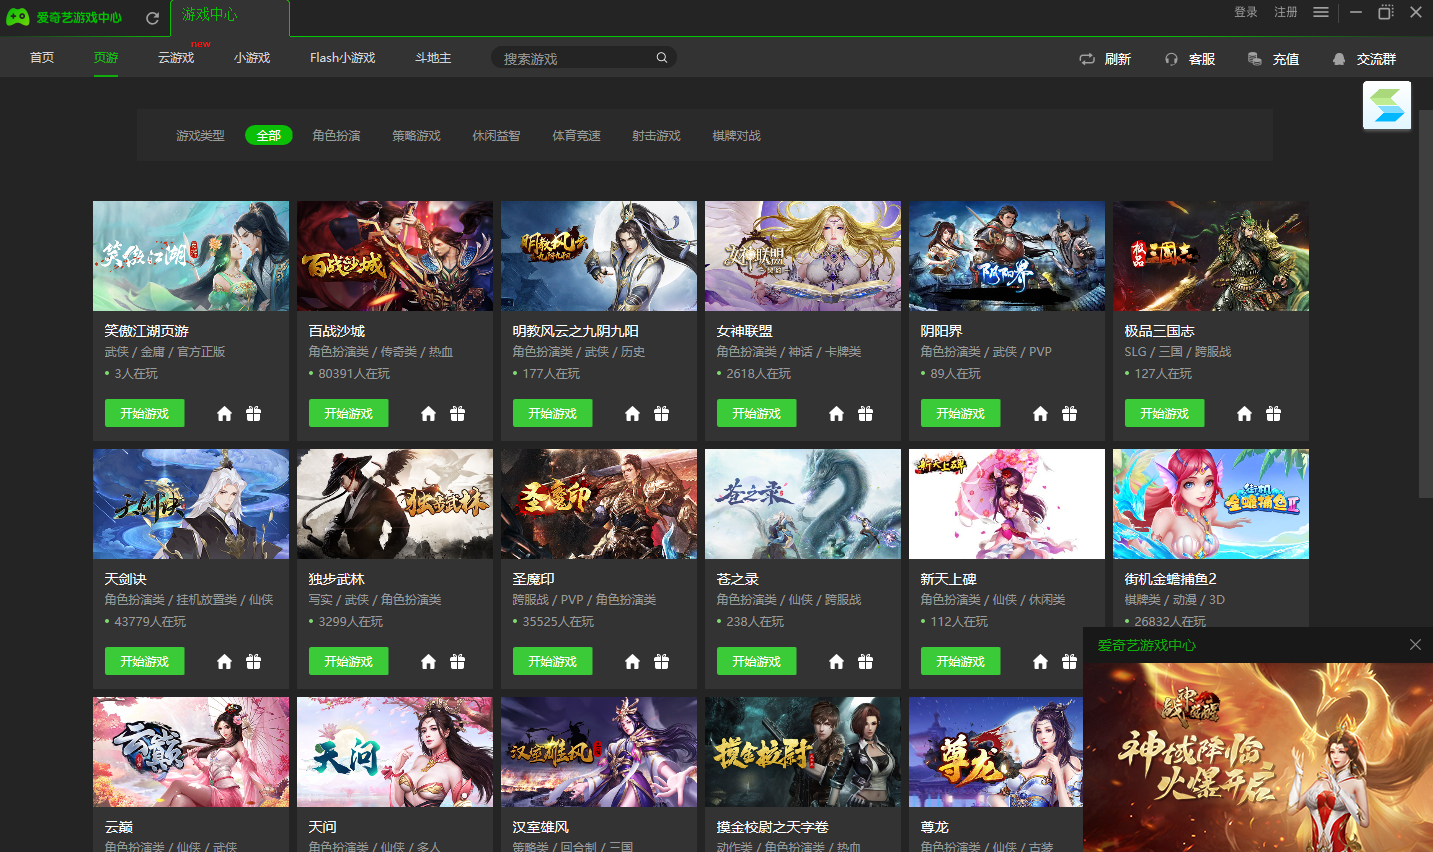1433x852 pixels.
Task: Open 斗地主 navigation tab
Action: point(433,58)
